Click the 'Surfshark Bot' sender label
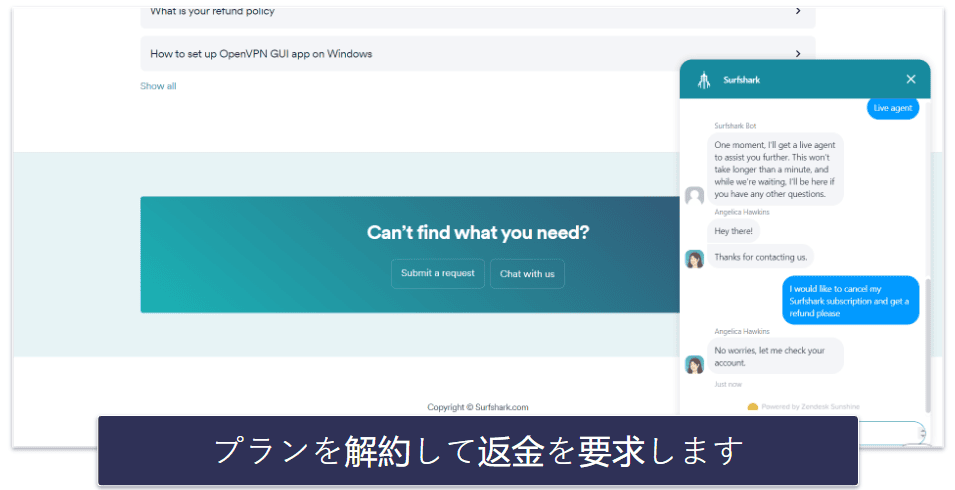955x490 pixels. coord(735,126)
